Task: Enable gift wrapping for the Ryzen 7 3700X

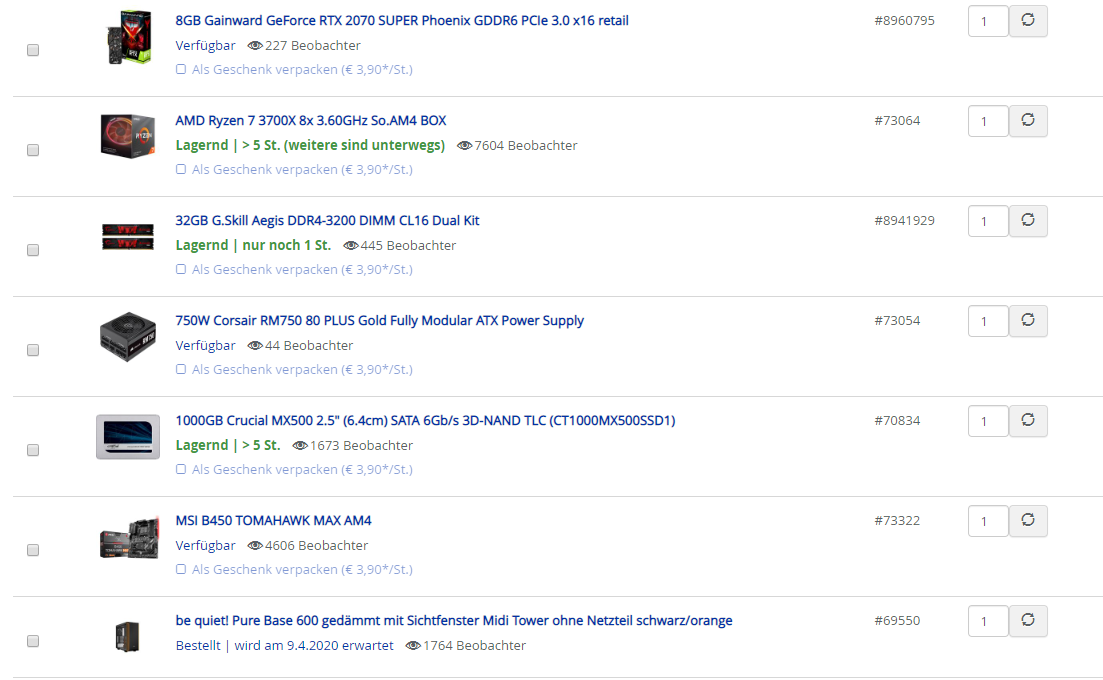Action: [181, 169]
